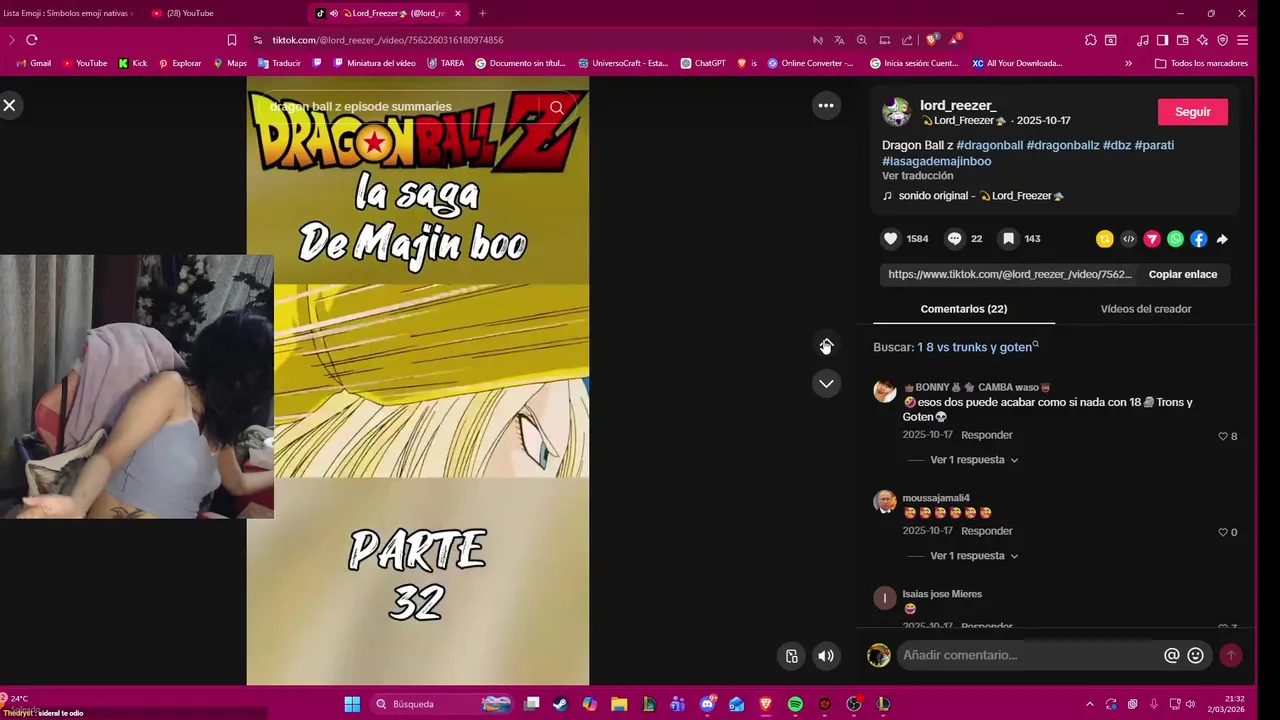Toggle the auto-scroll button beside the volume
This screenshot has height=720, width=1280.
coord(791,656)
